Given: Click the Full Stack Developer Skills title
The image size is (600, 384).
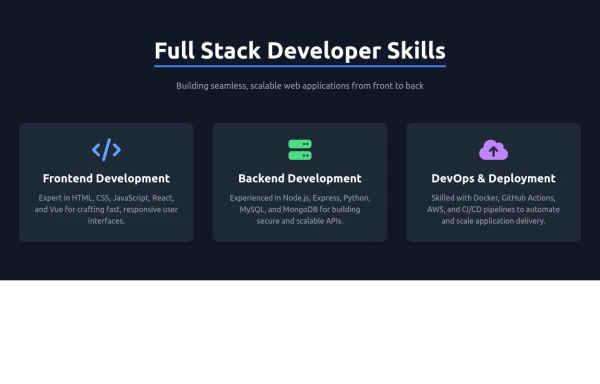Looking at the screenshot, I should pyautogui.click(x=300, y=50).
